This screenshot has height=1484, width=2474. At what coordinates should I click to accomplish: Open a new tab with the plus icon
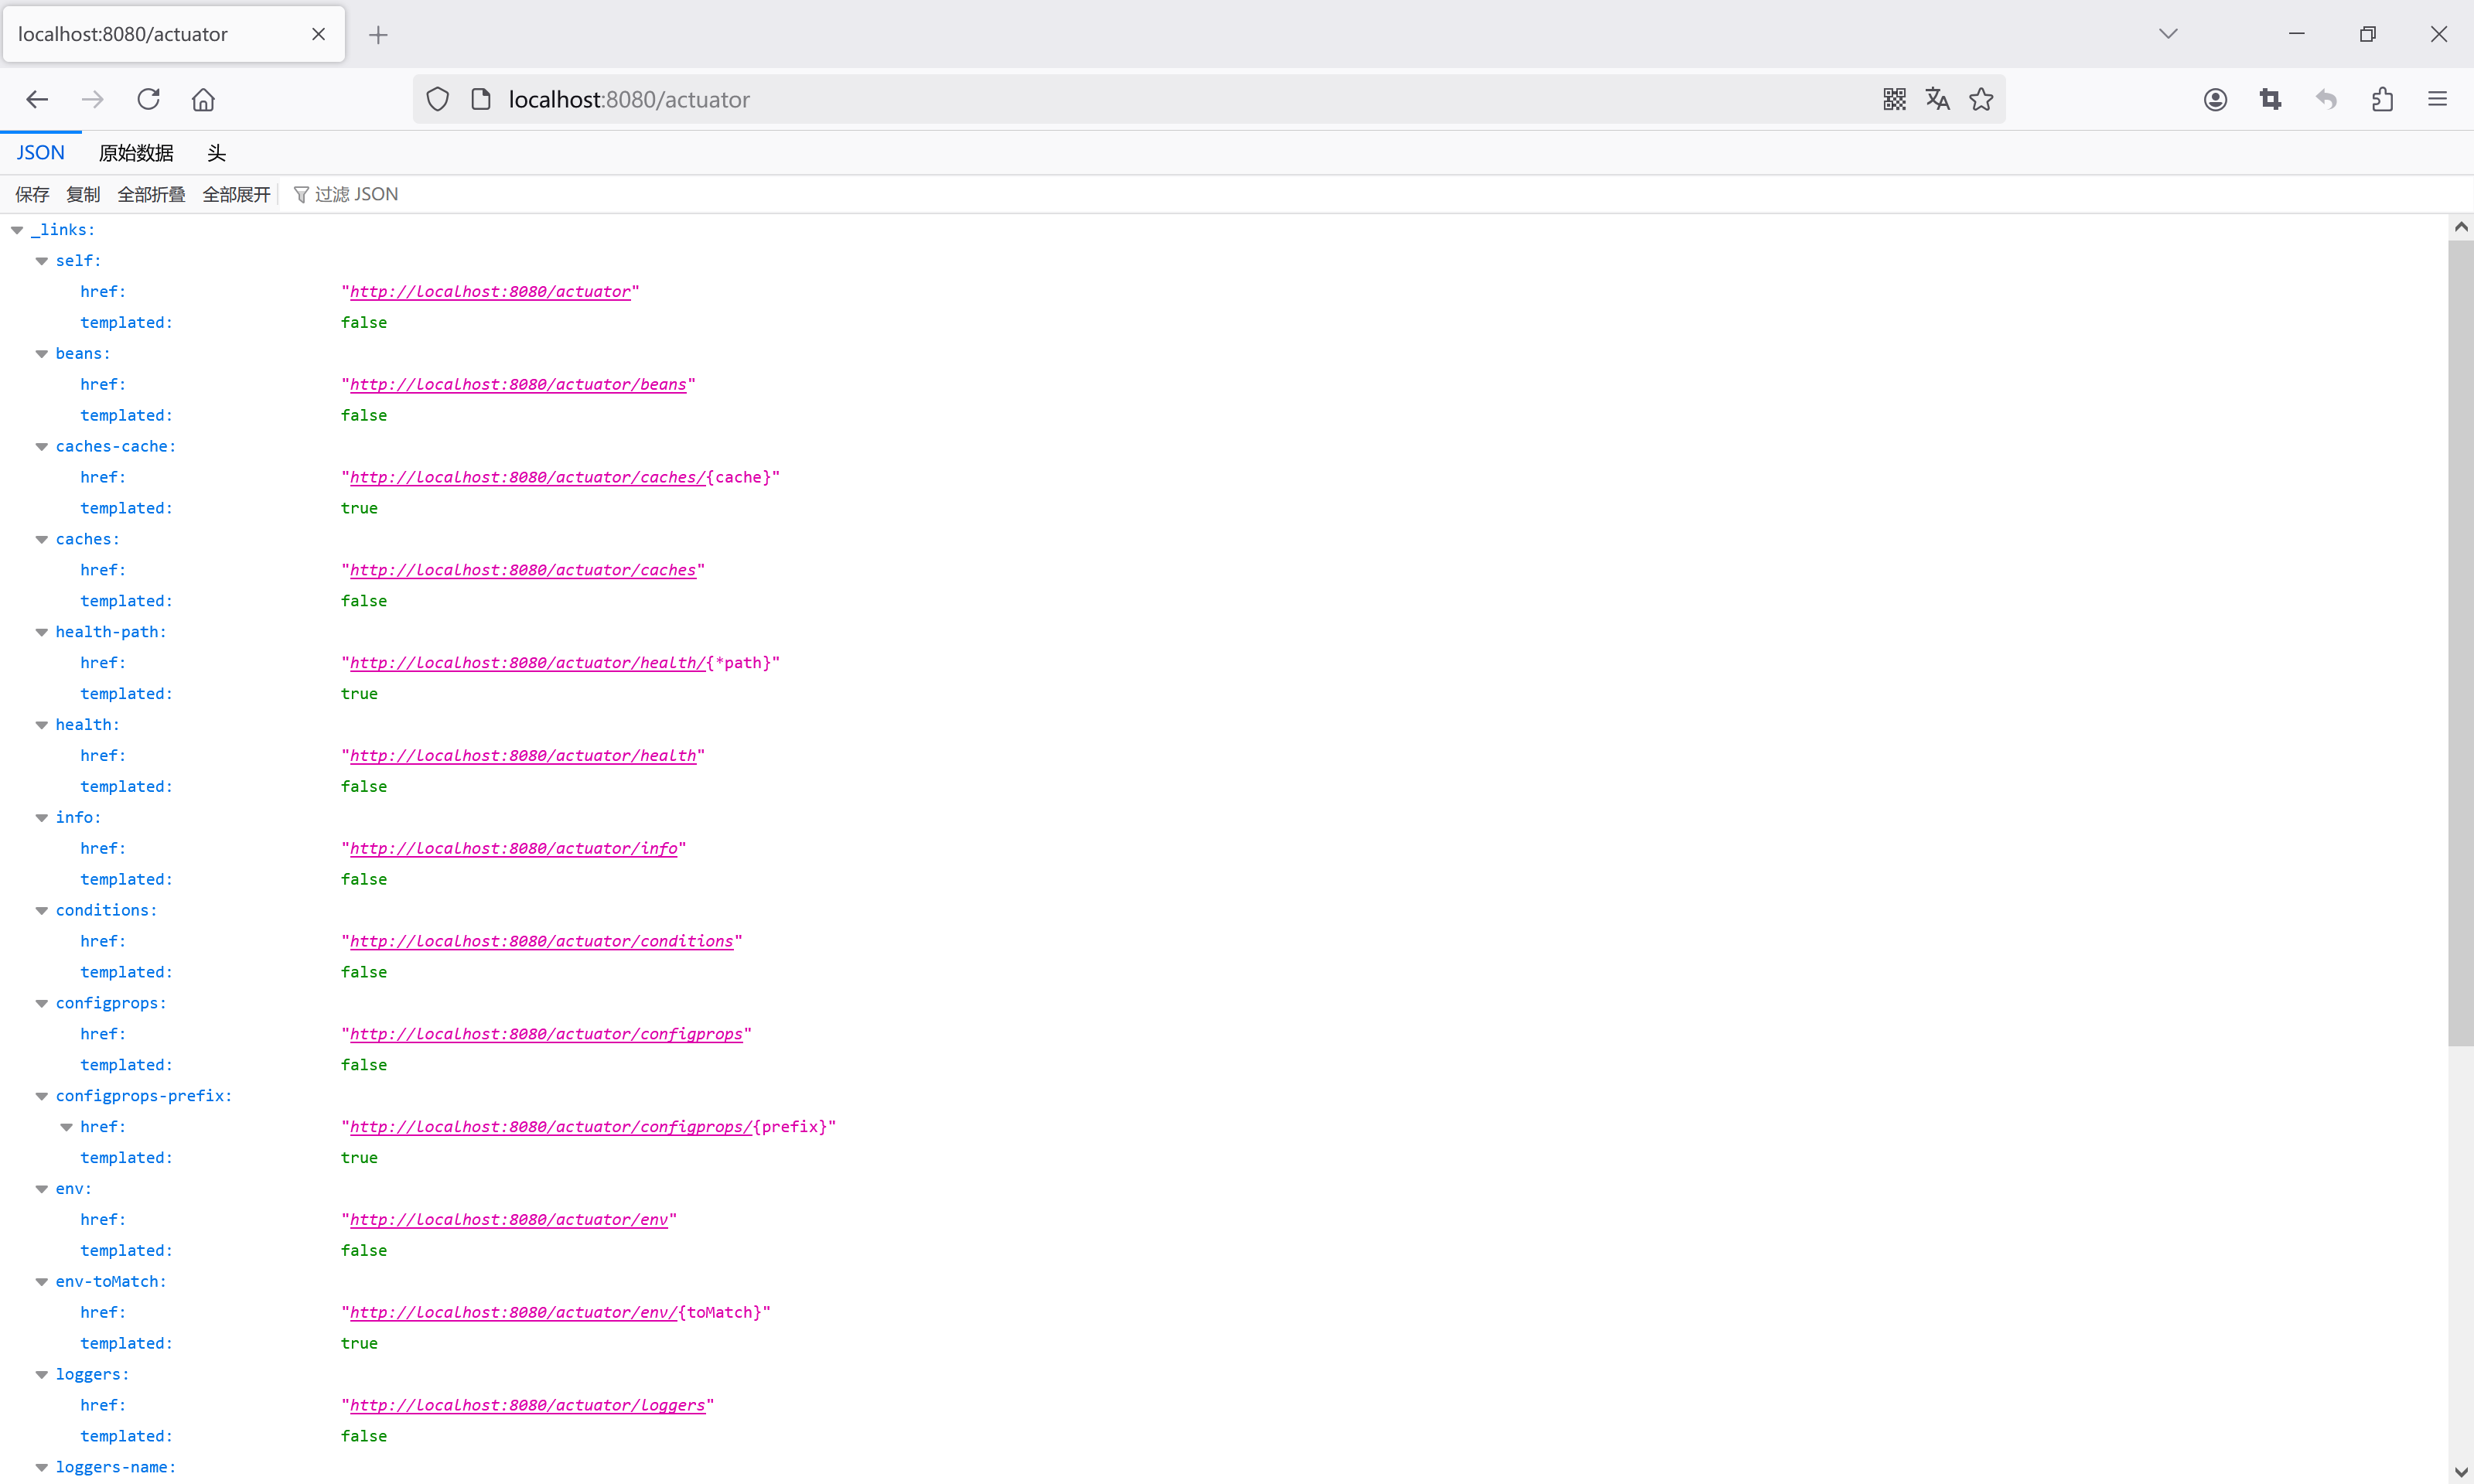(x=378, y=34)
